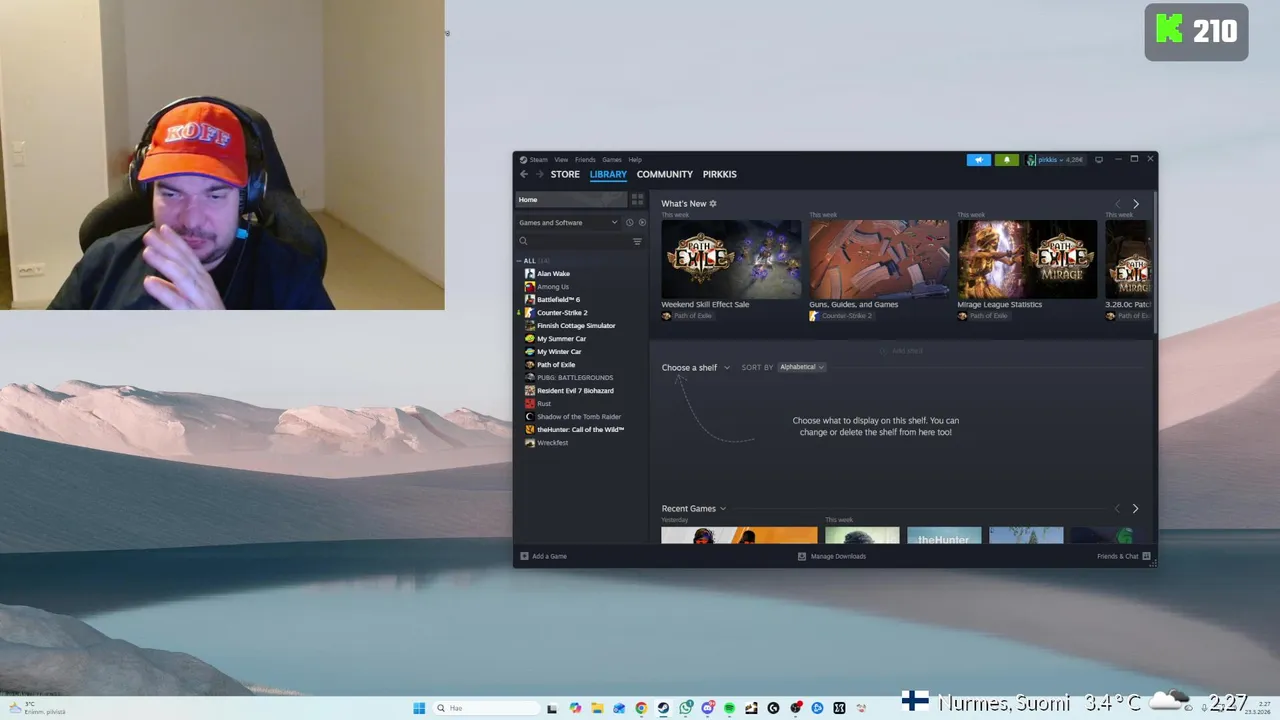The width and height of the screenshot is (1280, 720).
Task: Open Friends & Chat button
Action: pos(1124,556)
